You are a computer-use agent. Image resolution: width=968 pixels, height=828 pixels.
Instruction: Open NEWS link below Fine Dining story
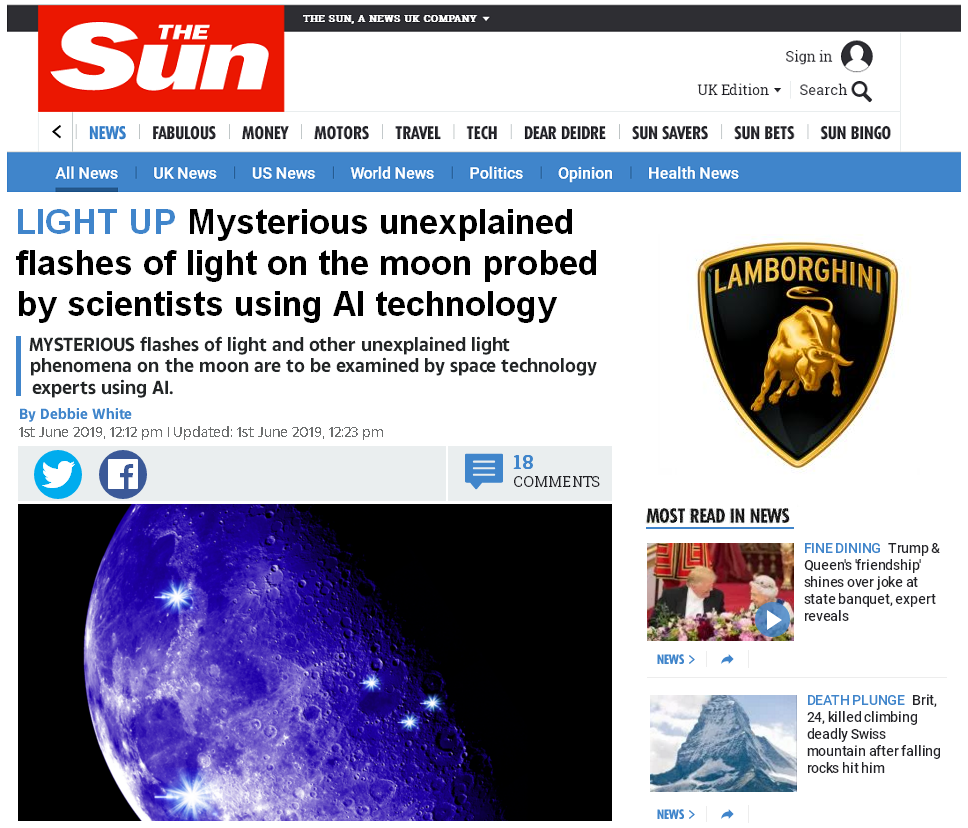pos(676,659)
